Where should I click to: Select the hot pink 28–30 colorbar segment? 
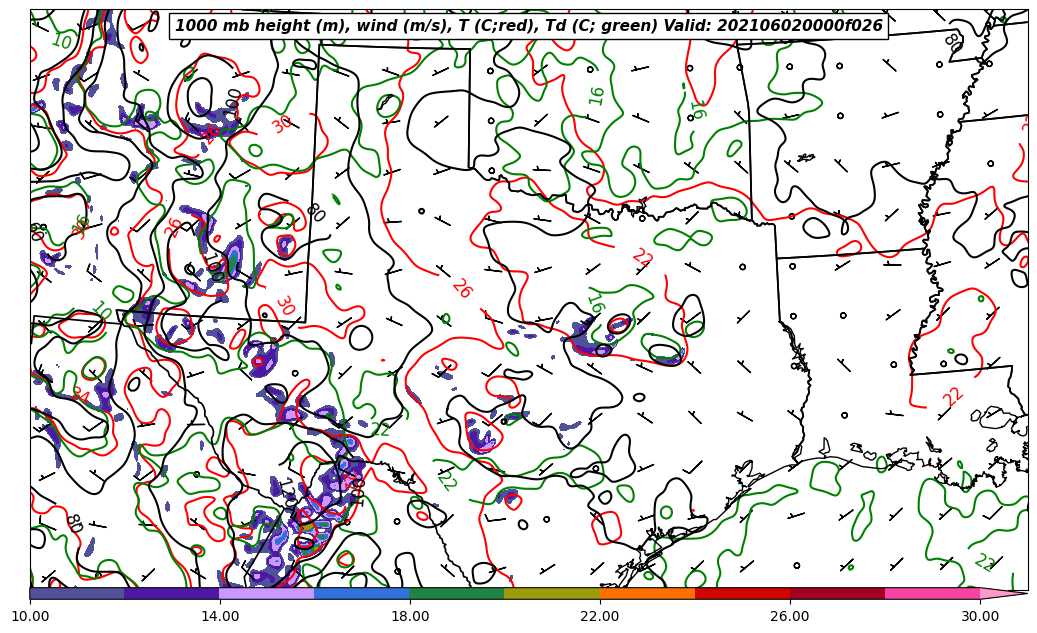pos(933,593)
